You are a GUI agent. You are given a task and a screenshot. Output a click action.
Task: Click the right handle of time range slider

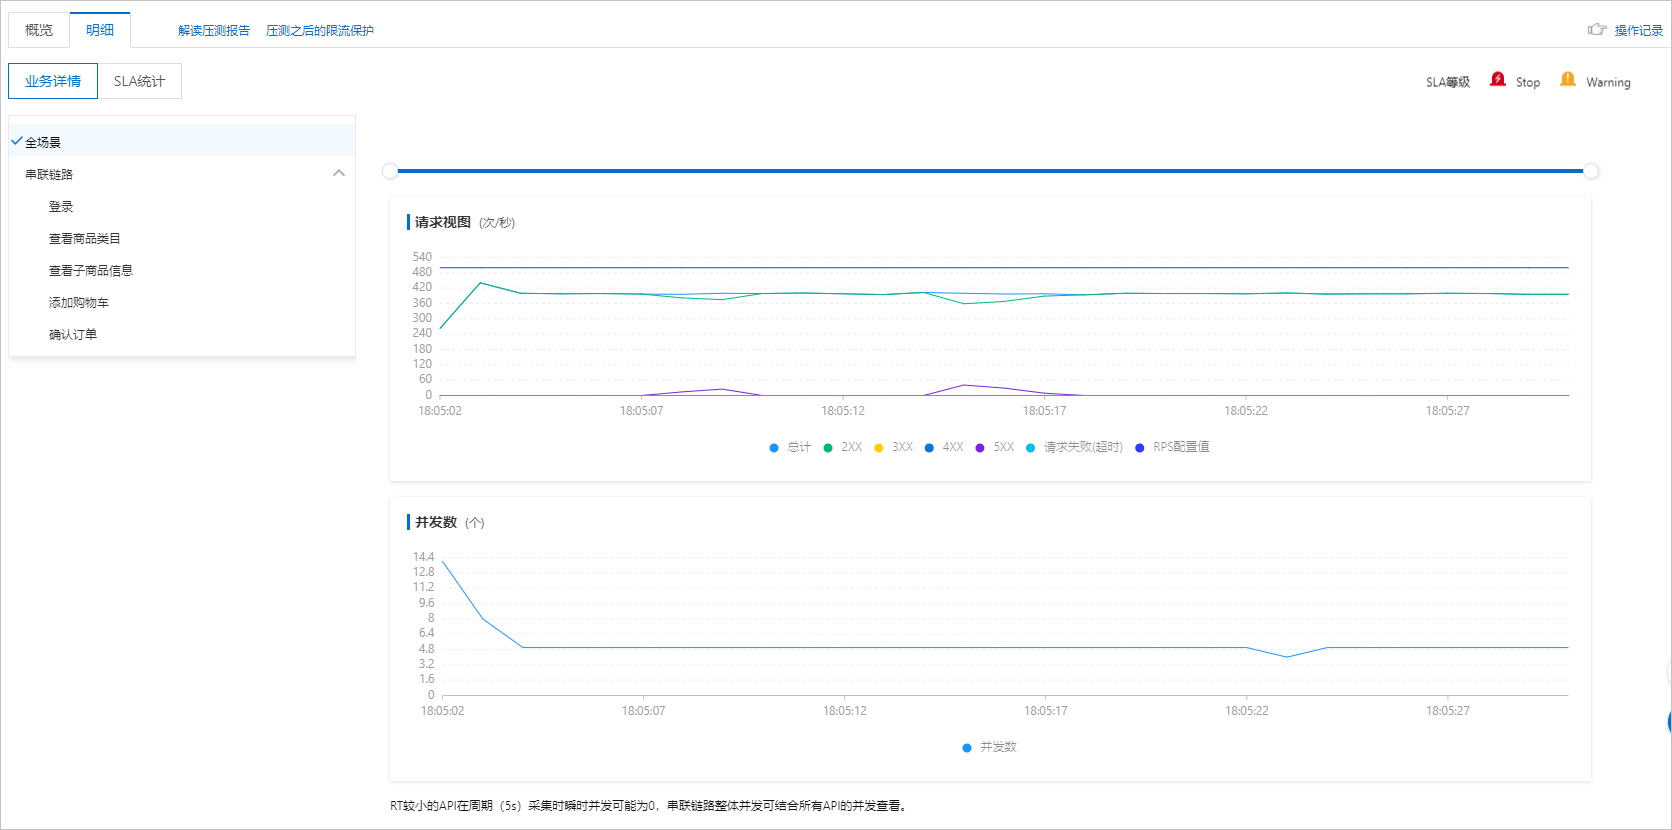click(1591, 171)
